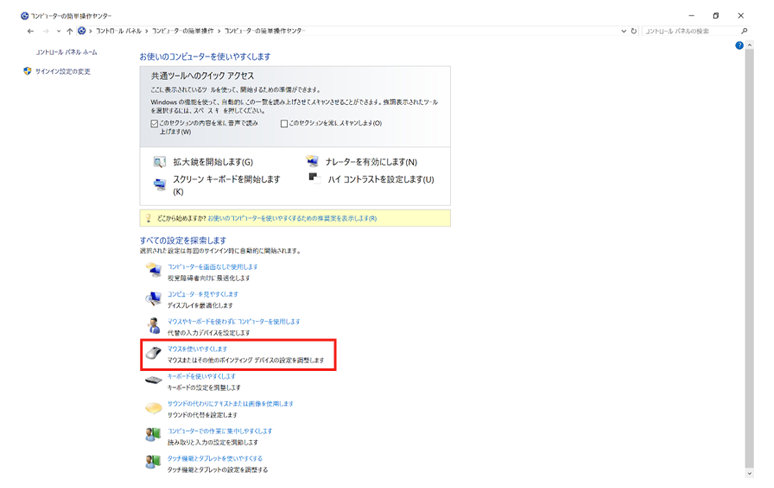Open Help via the blue question icon
This screenshot has height=488, width=774.
[739, 45]
